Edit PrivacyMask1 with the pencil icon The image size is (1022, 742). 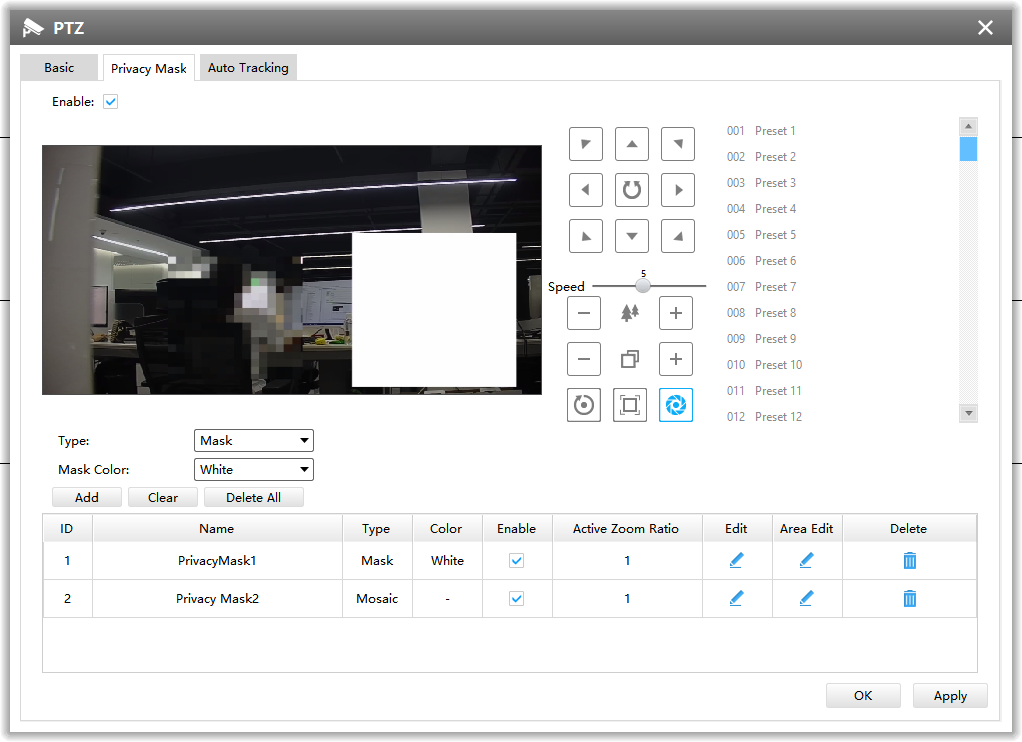tap(736, 561)
